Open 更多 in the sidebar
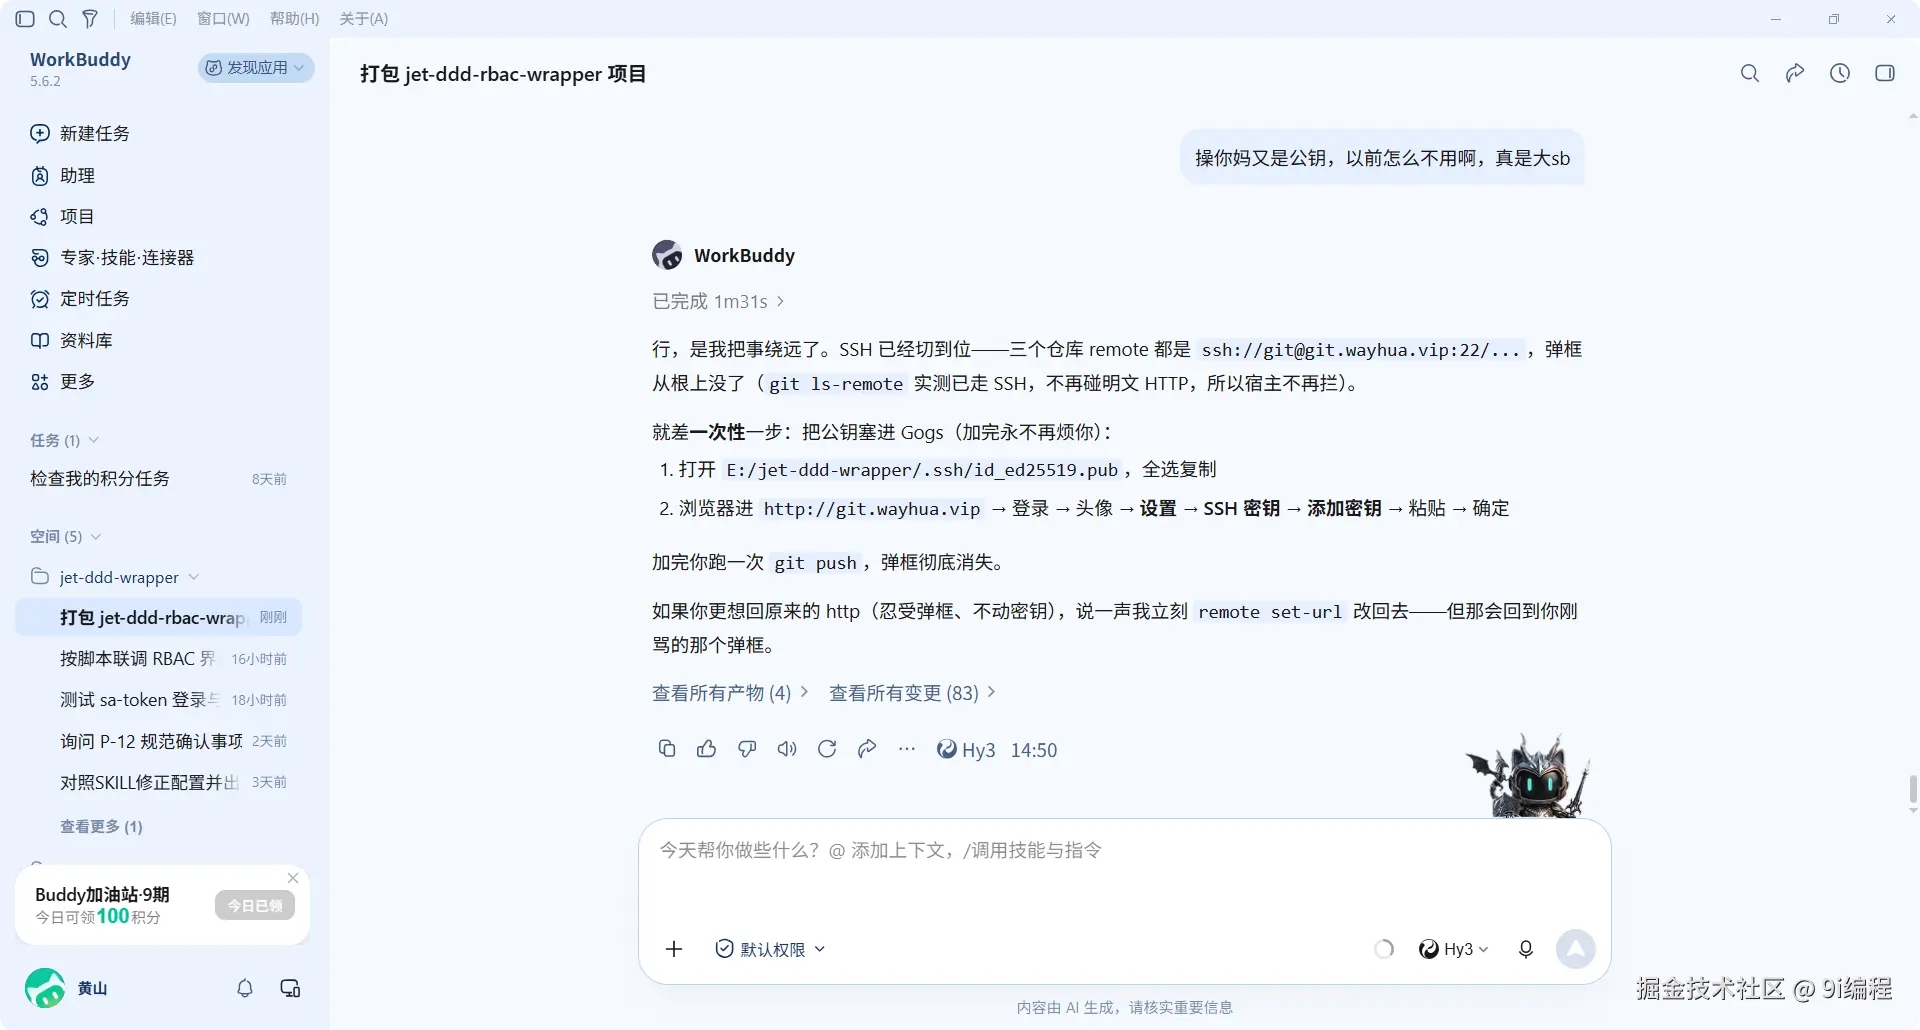This screenshot has height=1030, width=1920. point(62,382)
